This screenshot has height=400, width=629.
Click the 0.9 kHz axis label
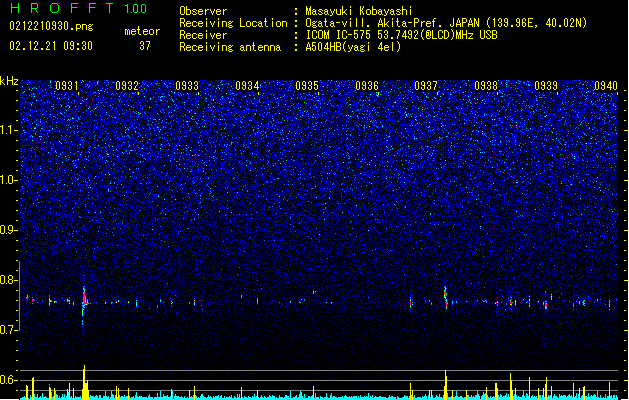9,230
